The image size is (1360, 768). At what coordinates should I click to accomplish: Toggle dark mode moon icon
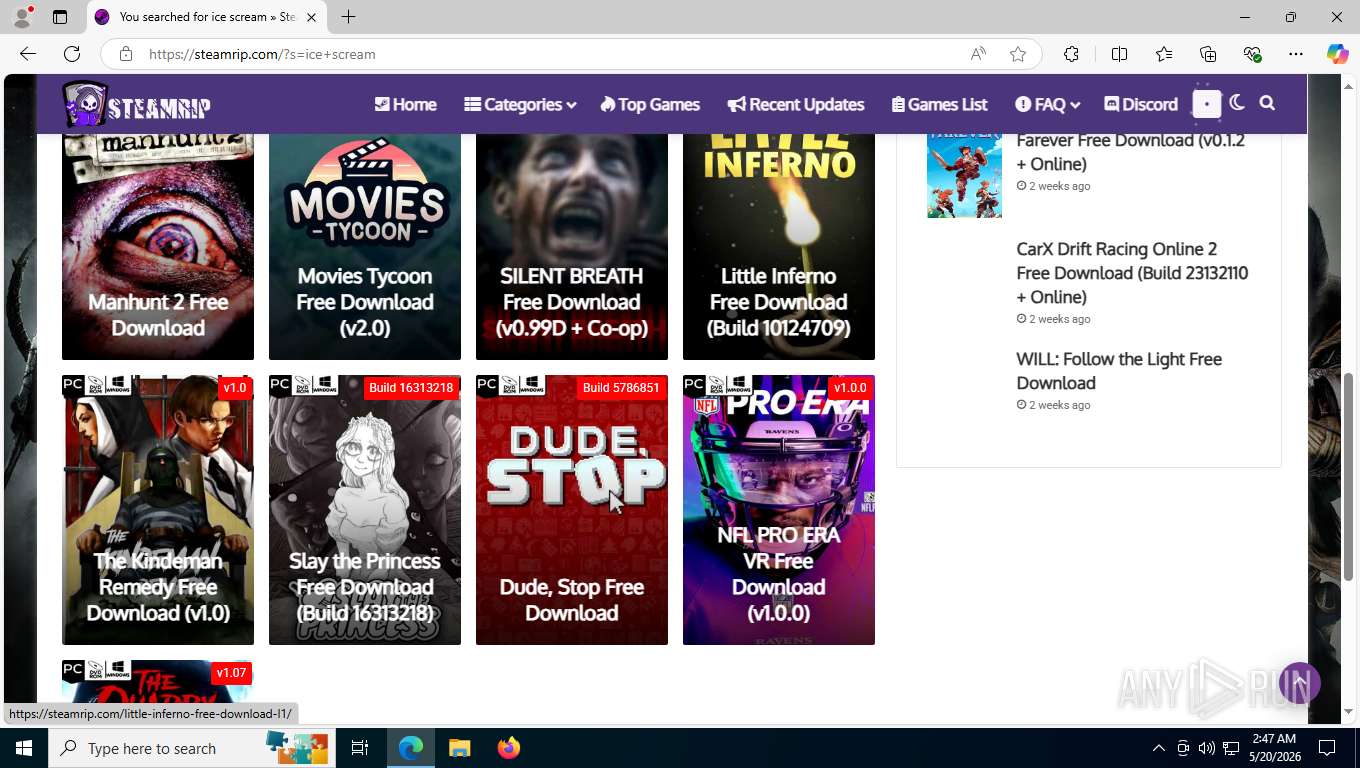(1237, 103)
